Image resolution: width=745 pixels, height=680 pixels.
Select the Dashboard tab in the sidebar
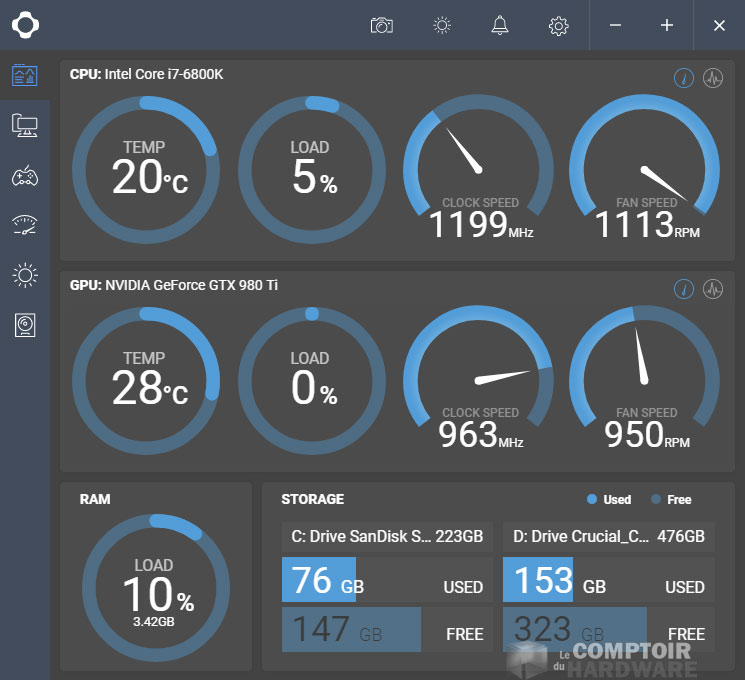tap(25, 75)
